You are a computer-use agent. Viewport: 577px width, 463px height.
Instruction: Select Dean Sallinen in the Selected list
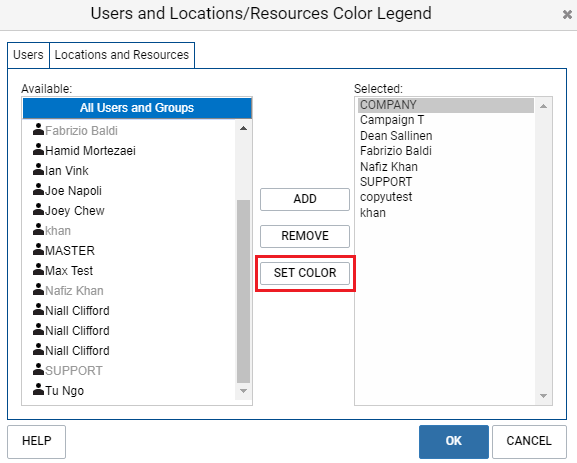pos(396,136)
